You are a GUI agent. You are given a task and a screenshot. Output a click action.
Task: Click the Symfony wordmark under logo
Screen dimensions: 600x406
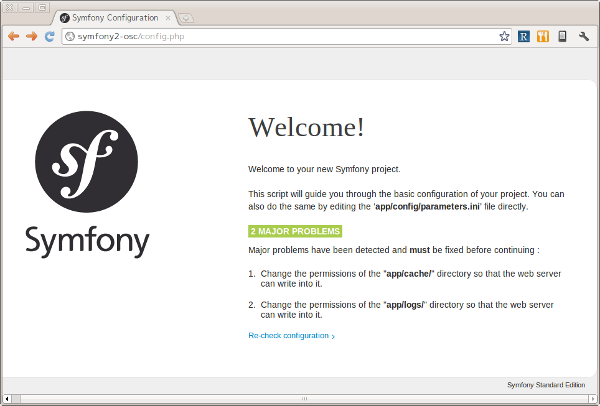click(x=87, y=241)
